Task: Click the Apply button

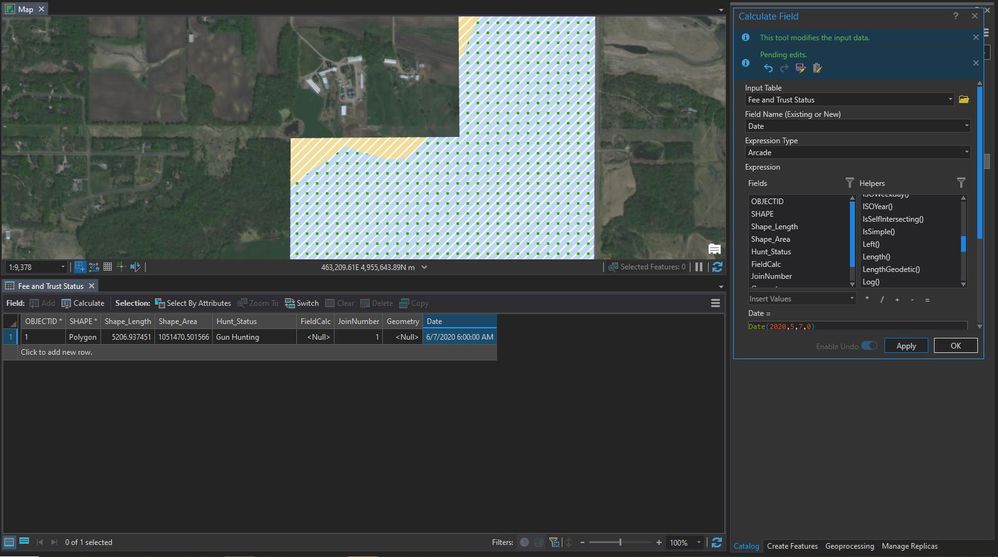Action: coord(906,346)
